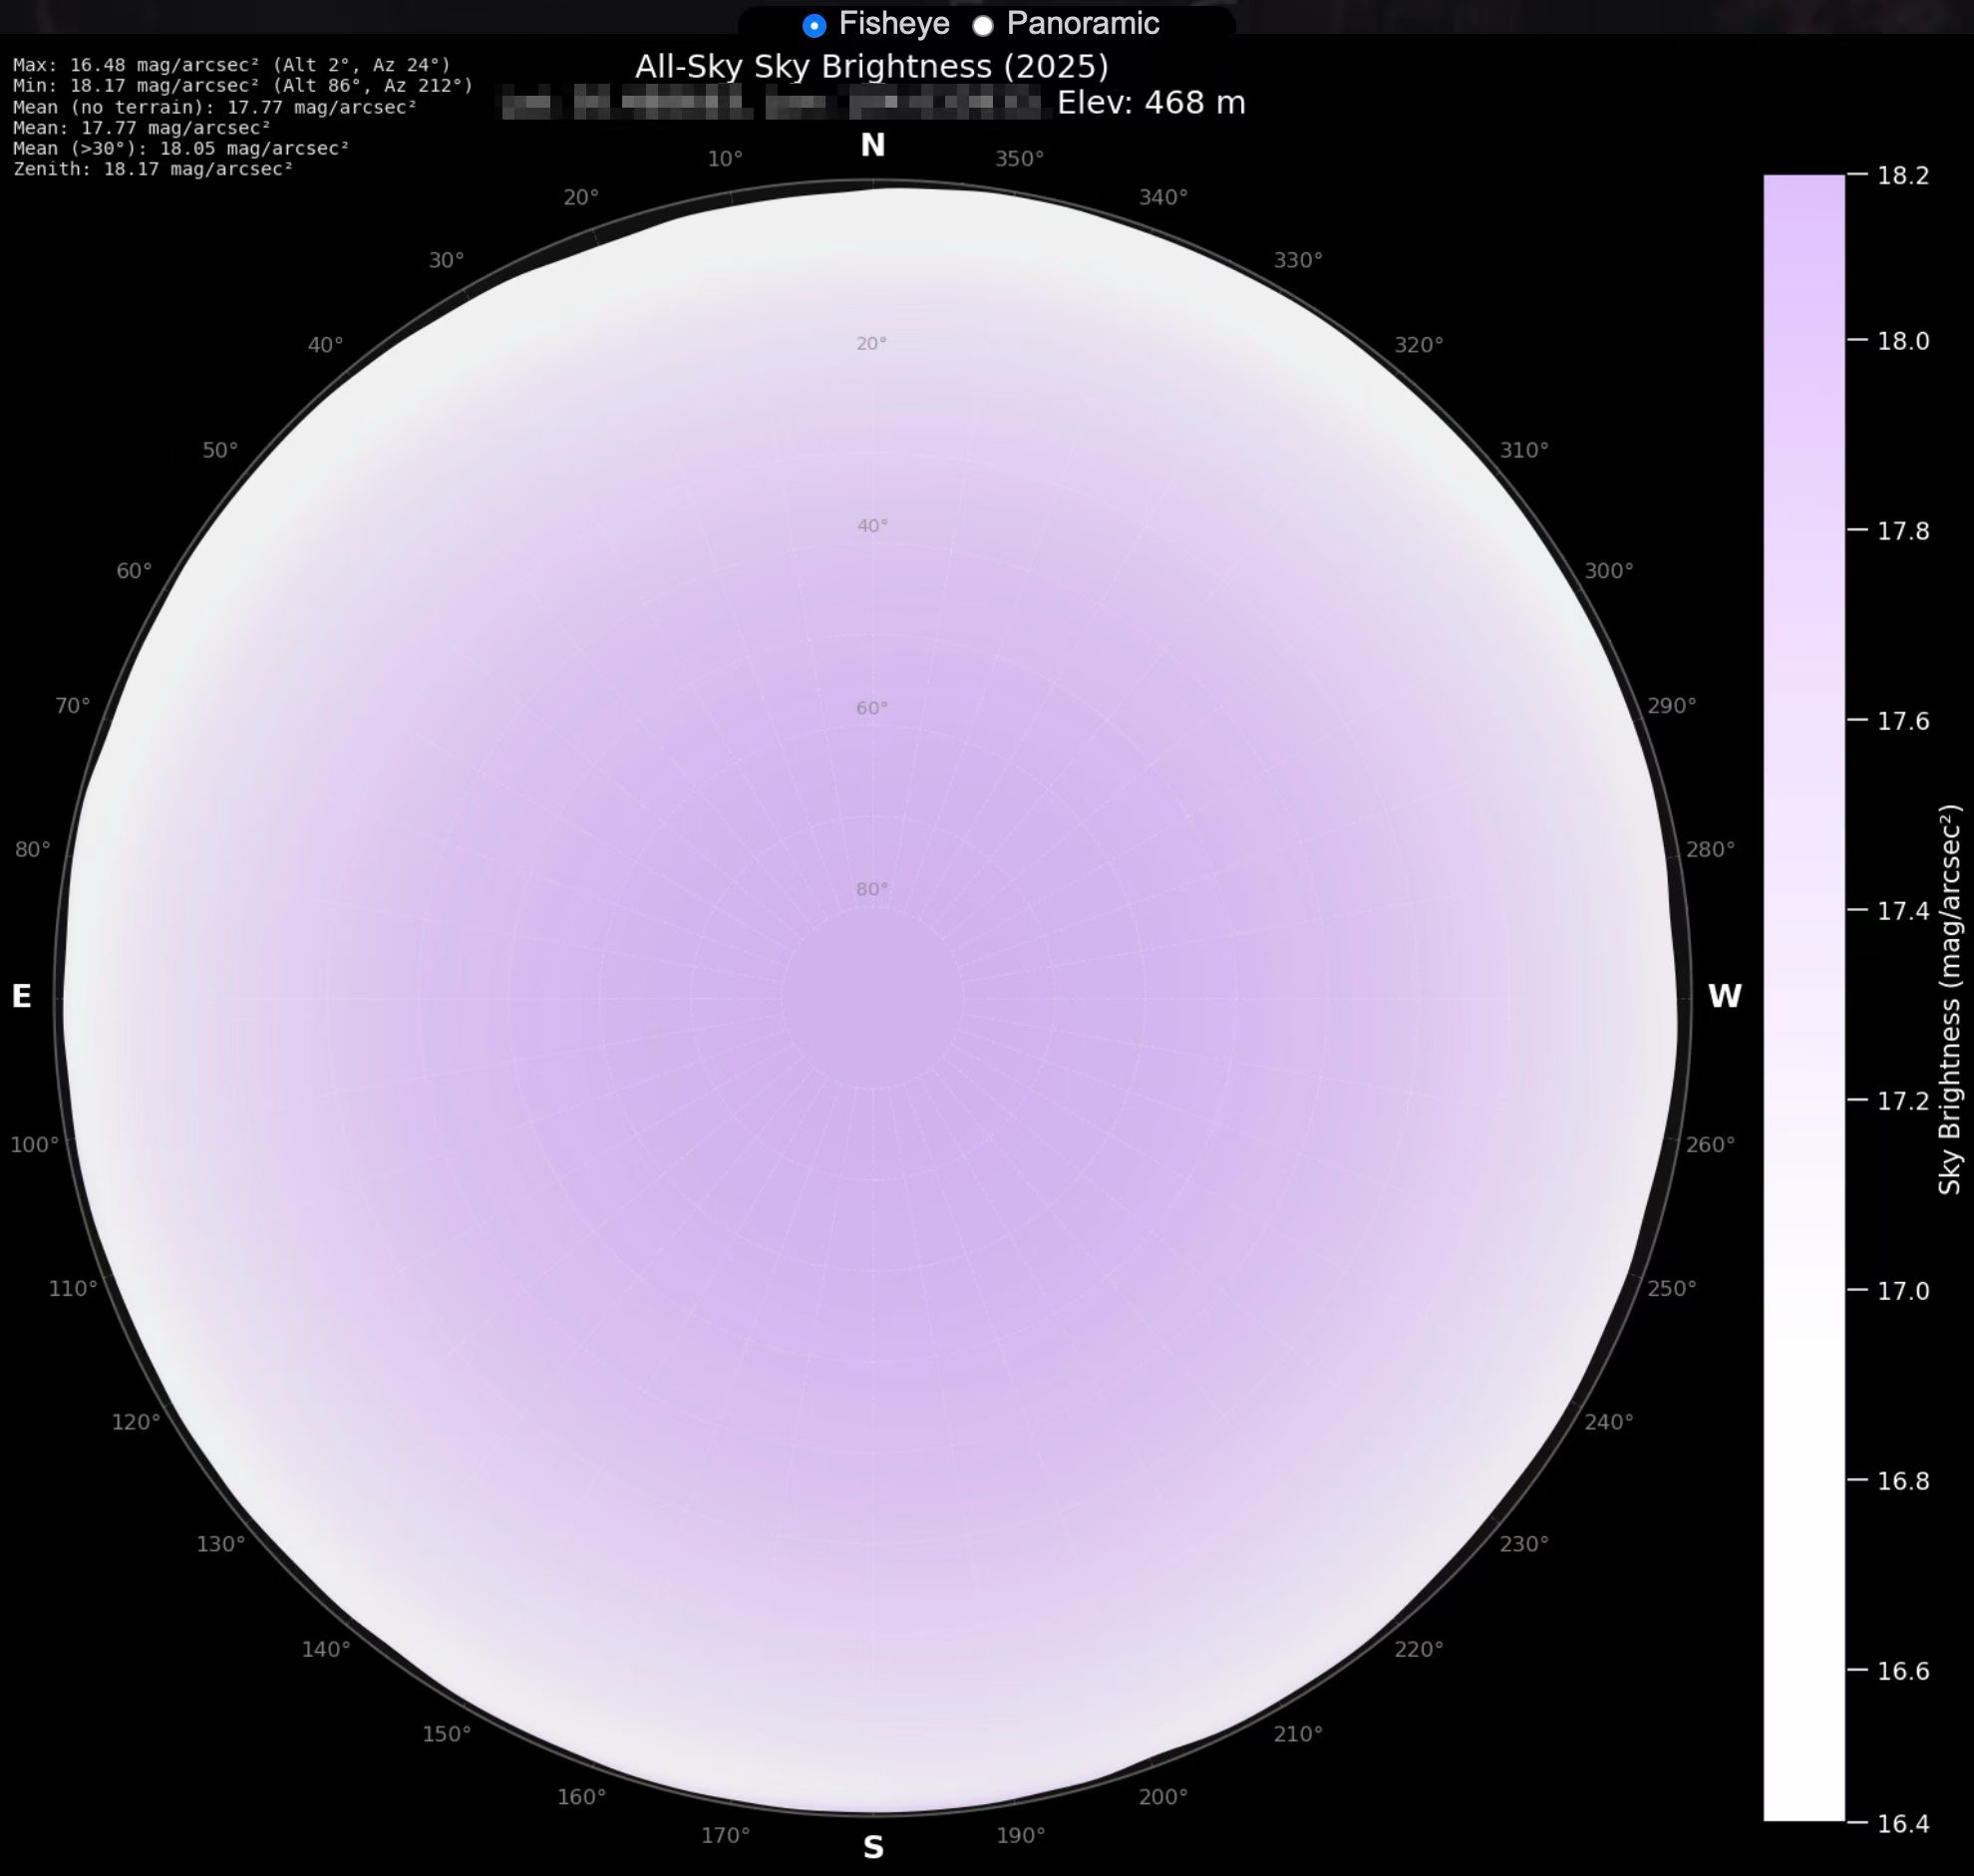Click the All-Sky Sky Brightness title
Viewport: 1974px width, 1876px height.
(x=871, y=67)
